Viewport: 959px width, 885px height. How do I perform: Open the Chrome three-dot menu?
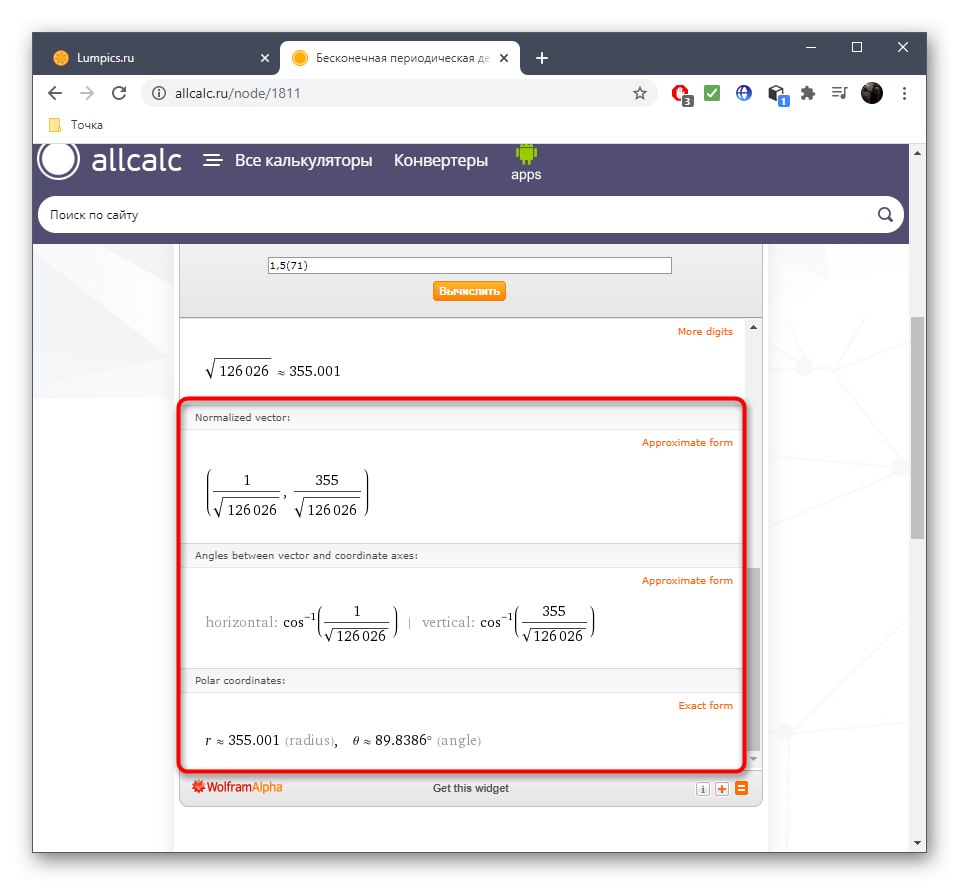904,93
